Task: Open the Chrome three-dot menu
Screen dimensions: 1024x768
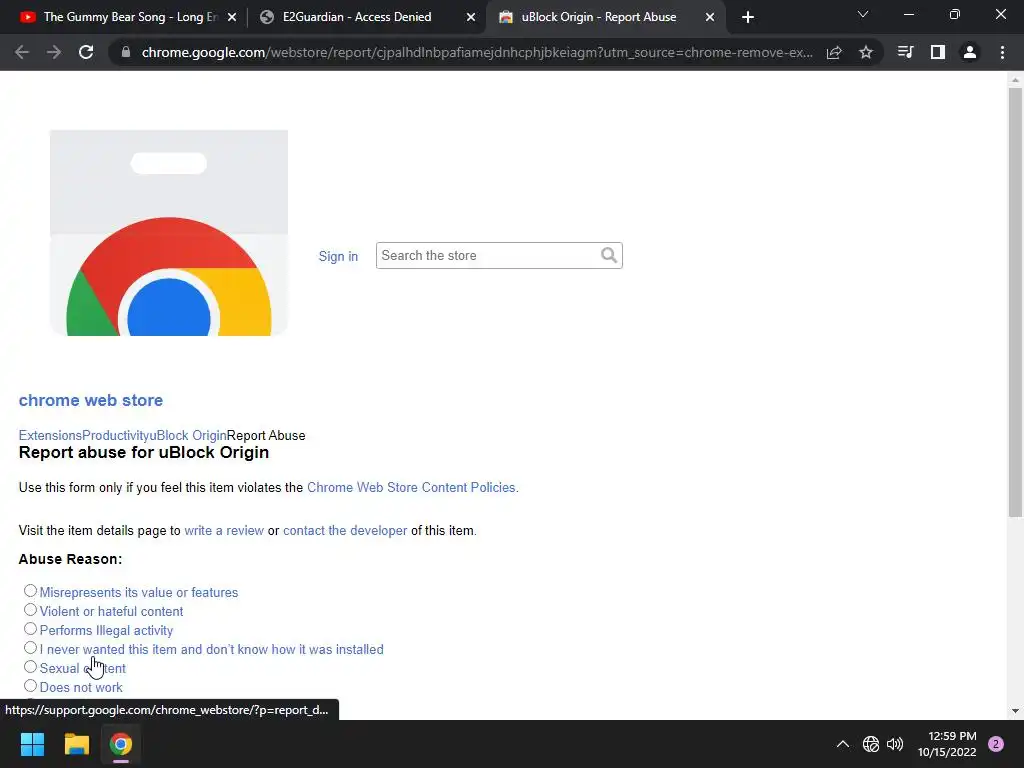Action: (x=1002, y=52)
